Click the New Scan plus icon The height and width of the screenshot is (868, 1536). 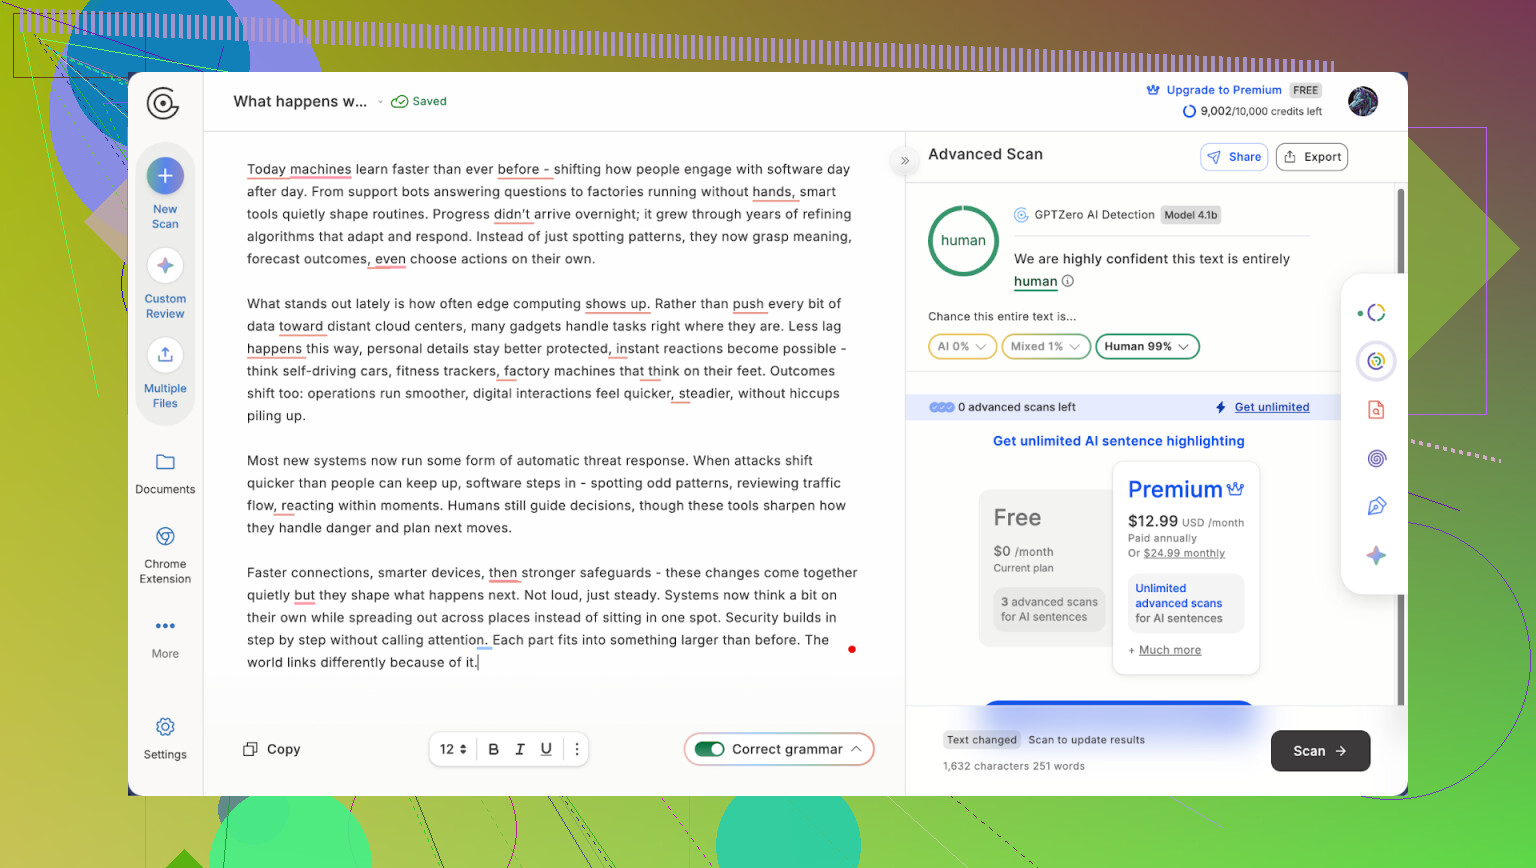(165, 177)
